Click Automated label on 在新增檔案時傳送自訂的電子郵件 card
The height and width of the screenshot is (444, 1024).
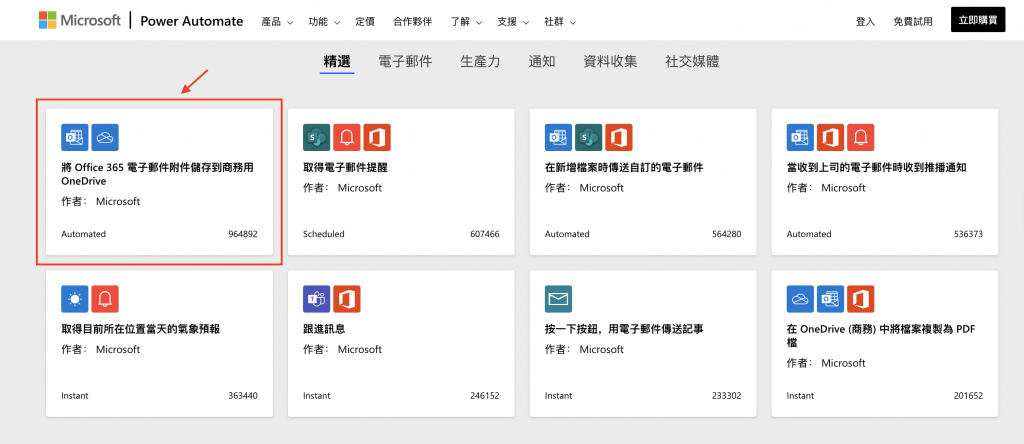point(567,234)
